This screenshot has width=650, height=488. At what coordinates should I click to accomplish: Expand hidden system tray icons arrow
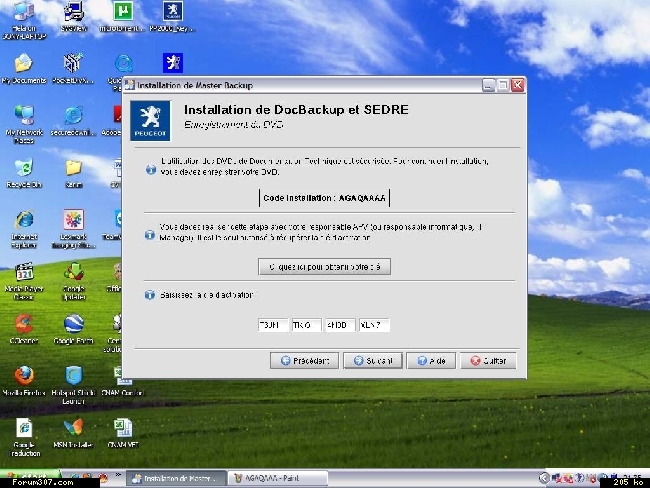(x=544, y=478)
